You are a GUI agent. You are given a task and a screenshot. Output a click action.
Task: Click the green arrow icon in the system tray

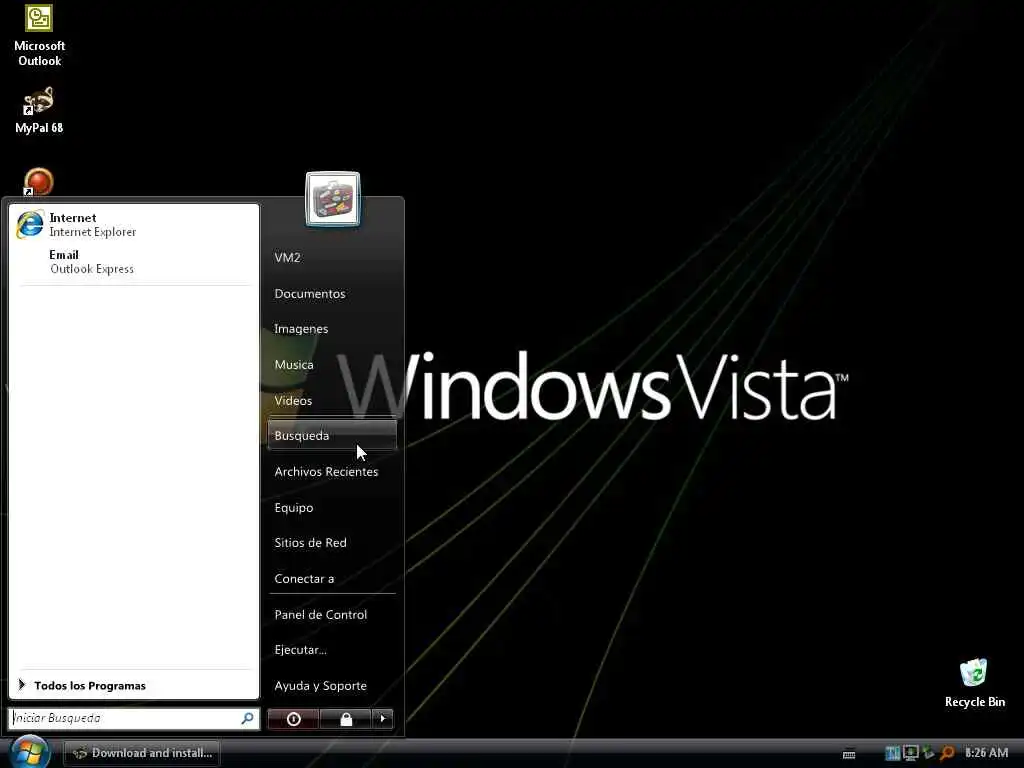928,753
